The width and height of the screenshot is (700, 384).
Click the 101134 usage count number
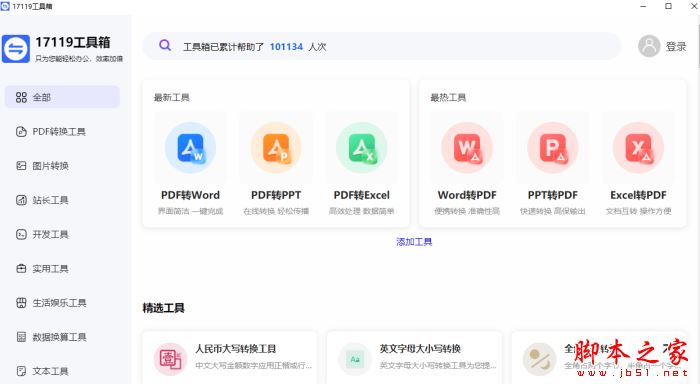(x=286, y=46)
